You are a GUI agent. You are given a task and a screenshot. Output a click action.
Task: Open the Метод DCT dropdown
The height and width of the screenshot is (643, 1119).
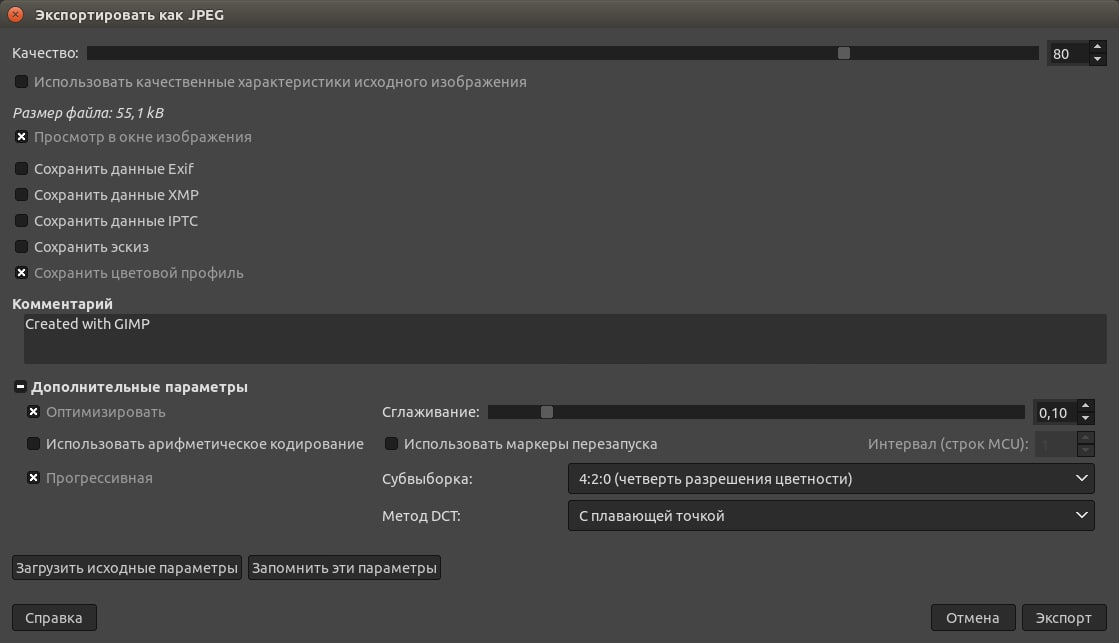(x=830, y=516)
